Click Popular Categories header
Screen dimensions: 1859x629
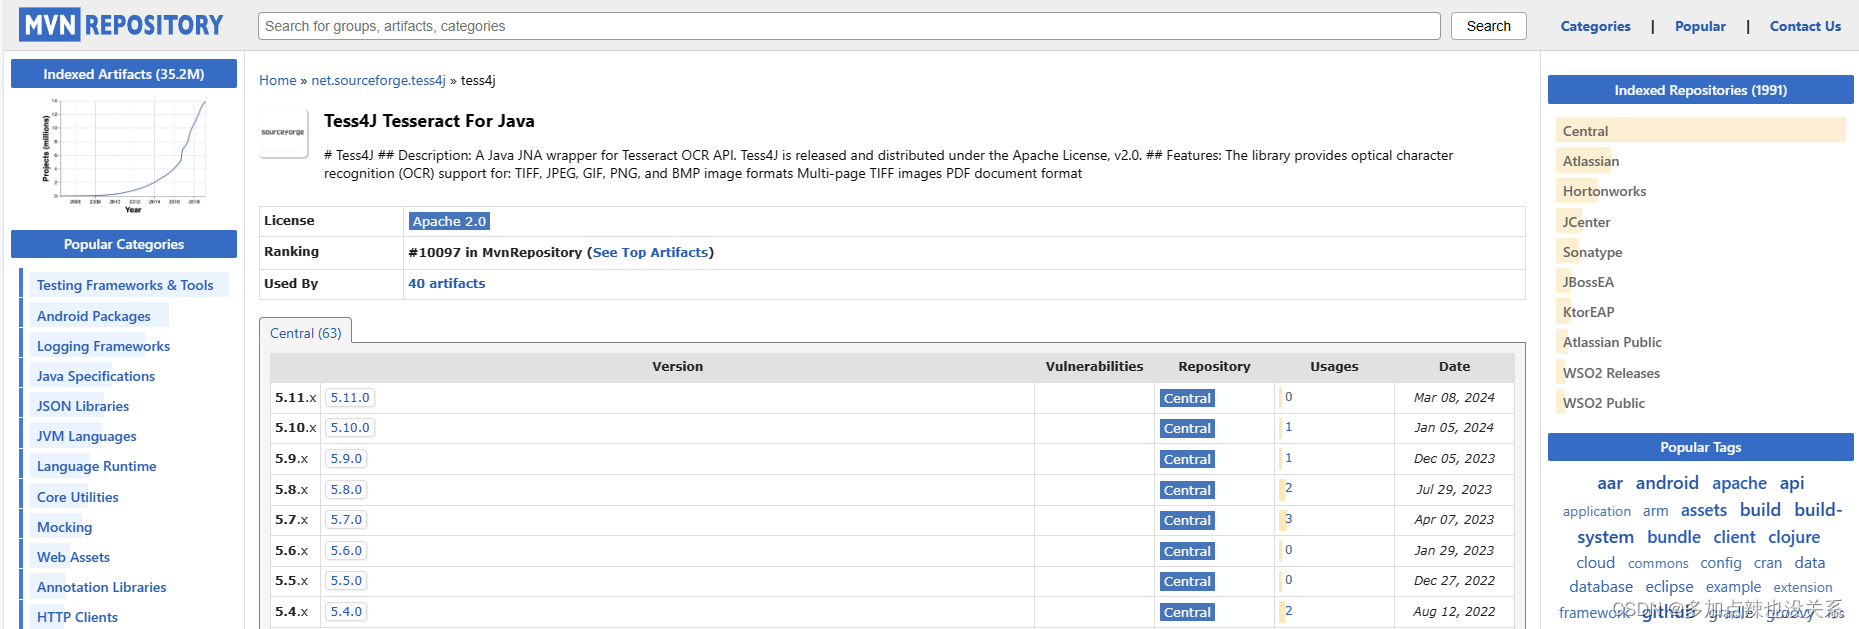(124, 244)
